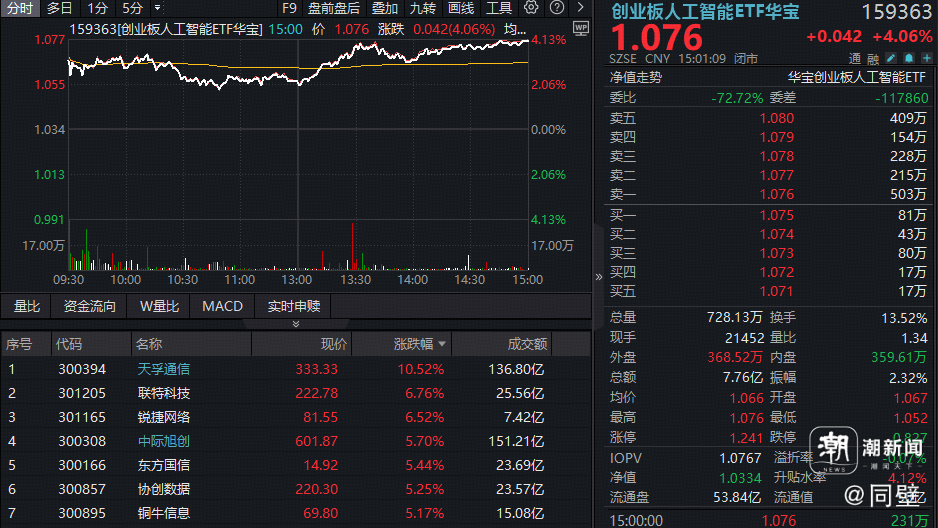Sort by 涨跌幅 column arrow

[x=442, y=344]
